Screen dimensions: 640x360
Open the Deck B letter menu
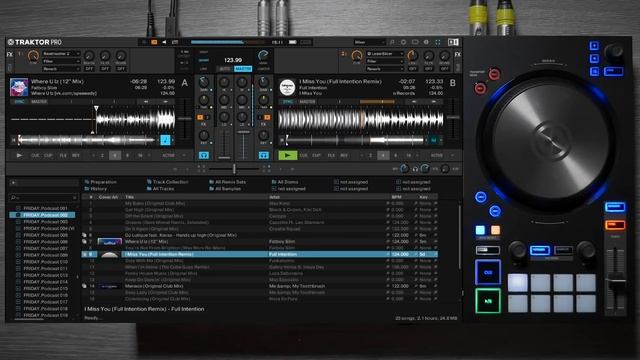[452, 83]
